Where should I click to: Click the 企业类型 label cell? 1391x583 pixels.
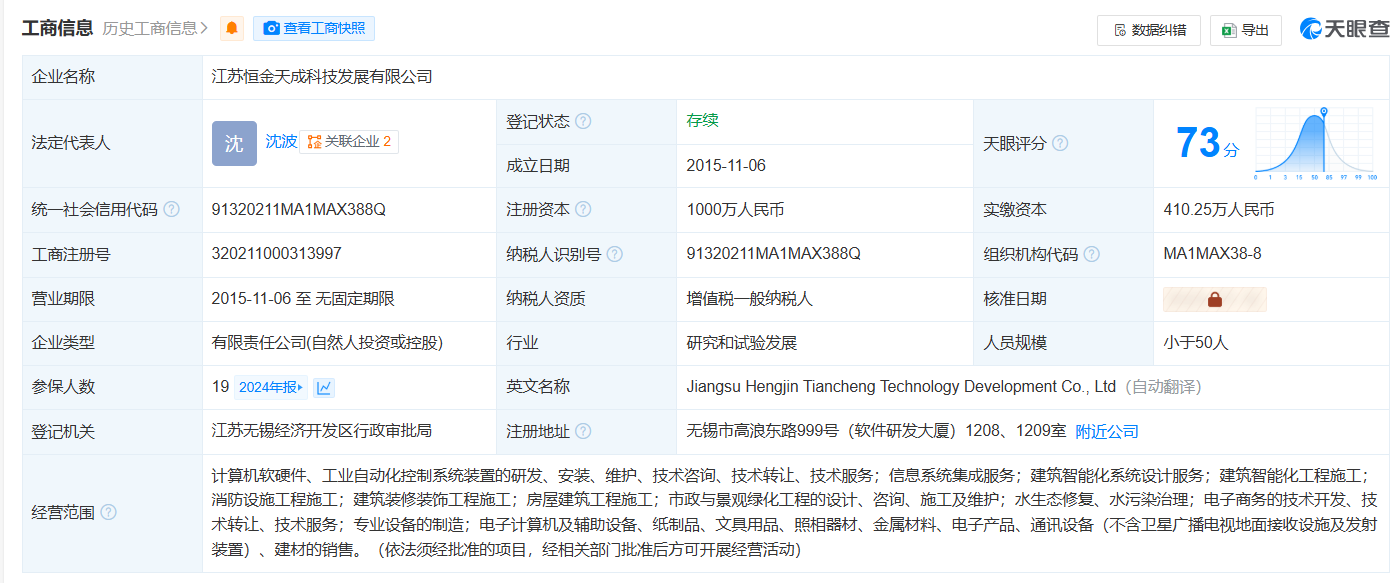112,343
